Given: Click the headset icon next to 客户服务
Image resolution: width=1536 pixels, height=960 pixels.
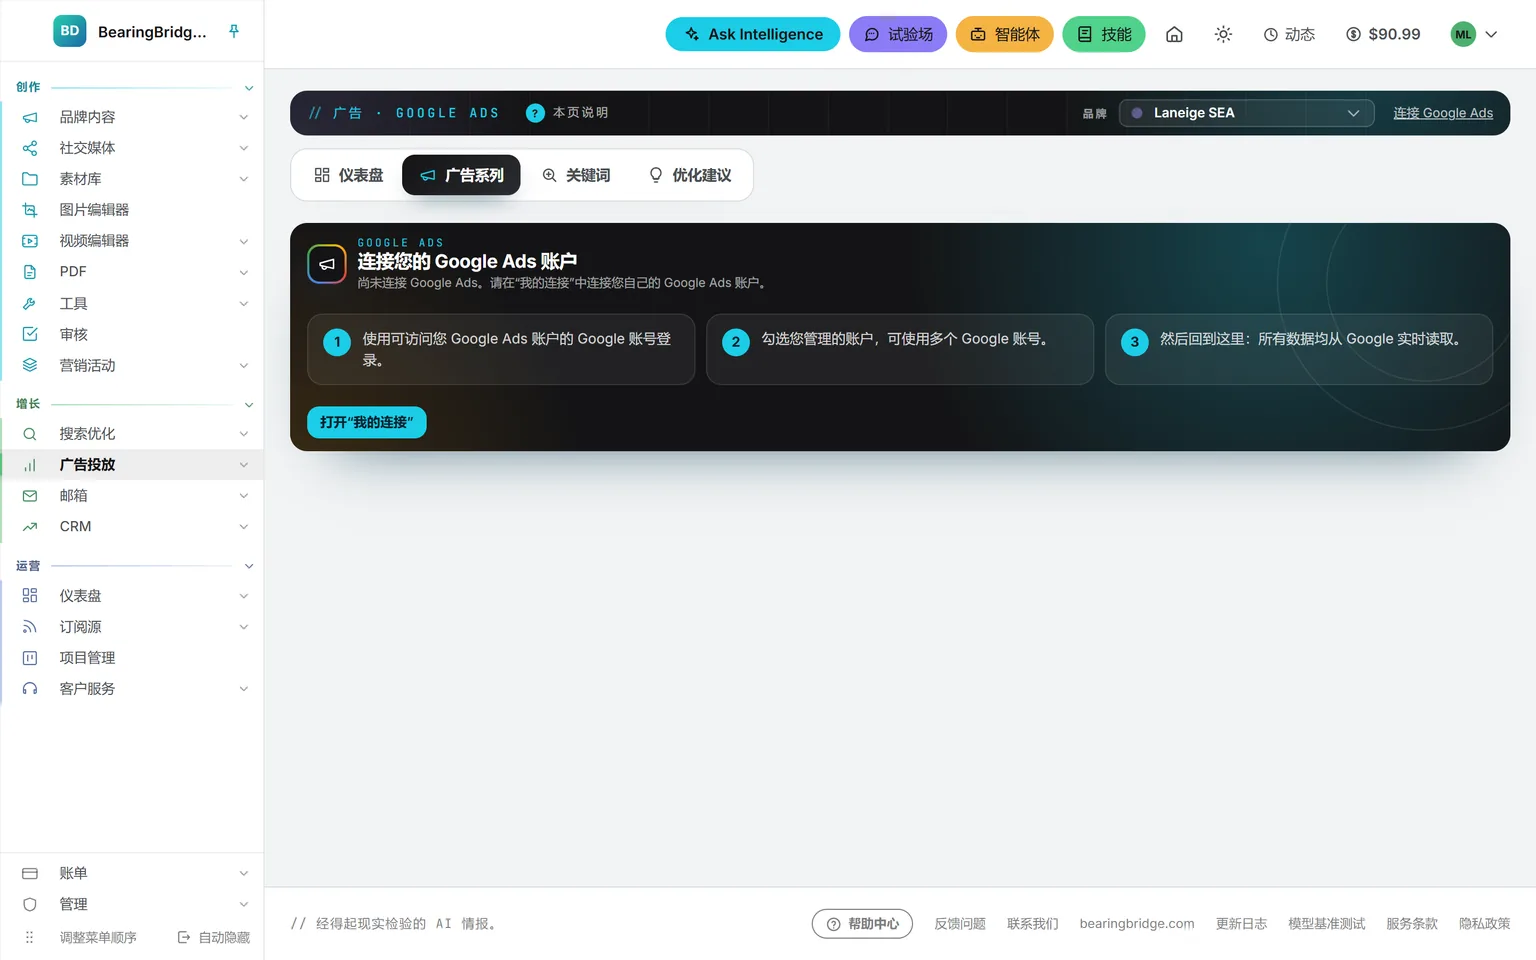Looking at the screenshot, I should [30, 689].
